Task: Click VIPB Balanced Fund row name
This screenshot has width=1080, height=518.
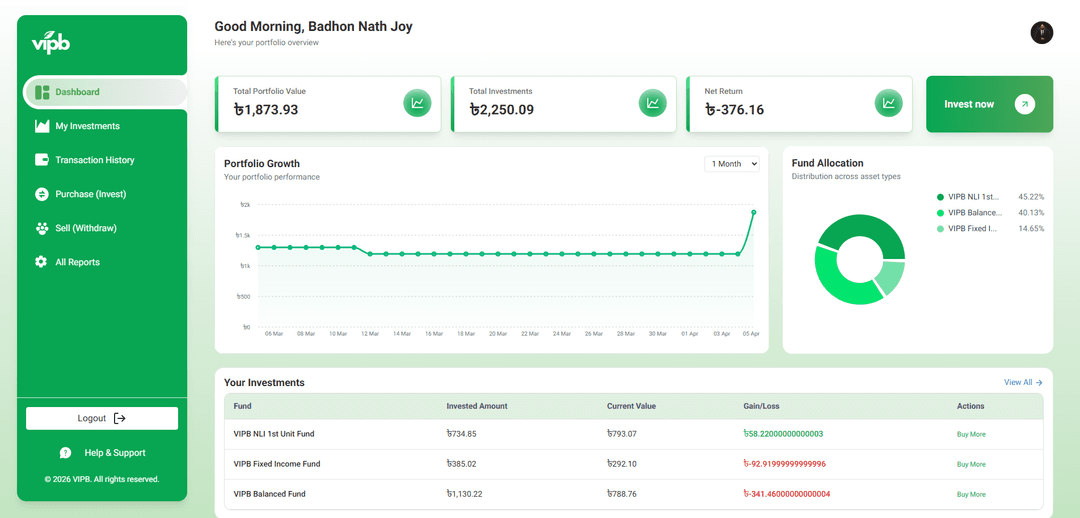Action: pyautogui.click(x=270, y=494)
